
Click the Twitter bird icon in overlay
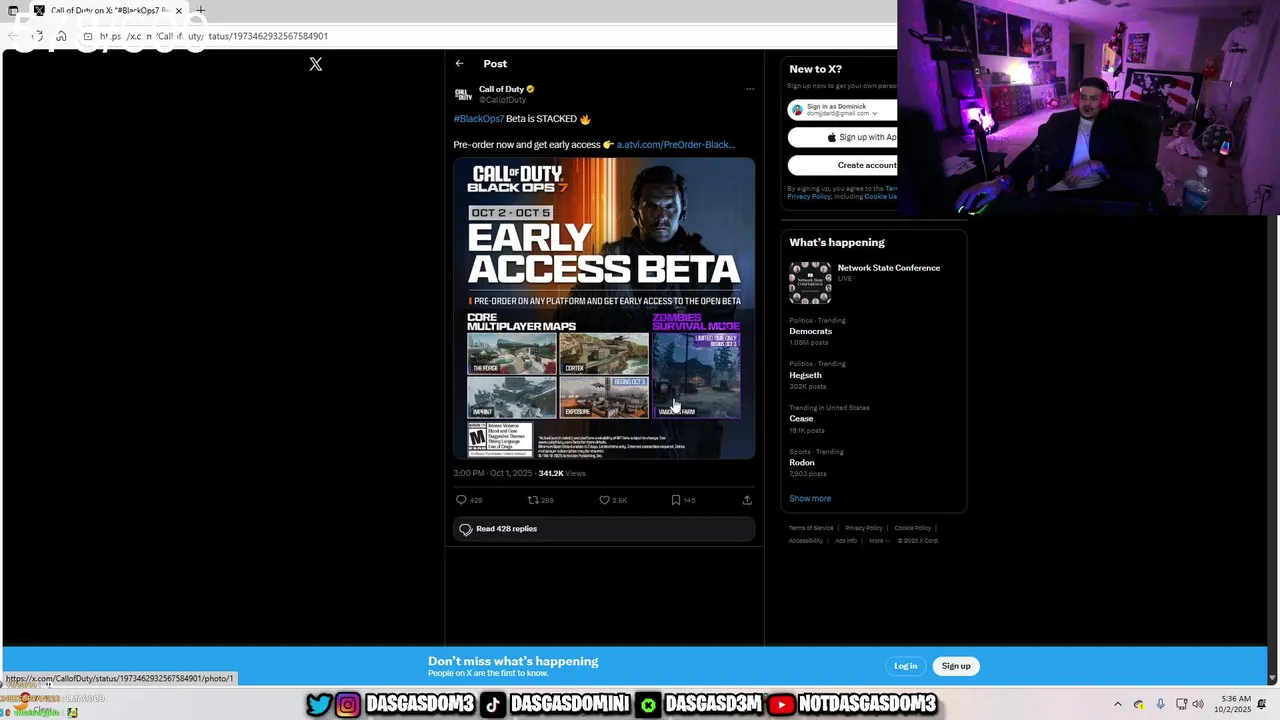319,705
